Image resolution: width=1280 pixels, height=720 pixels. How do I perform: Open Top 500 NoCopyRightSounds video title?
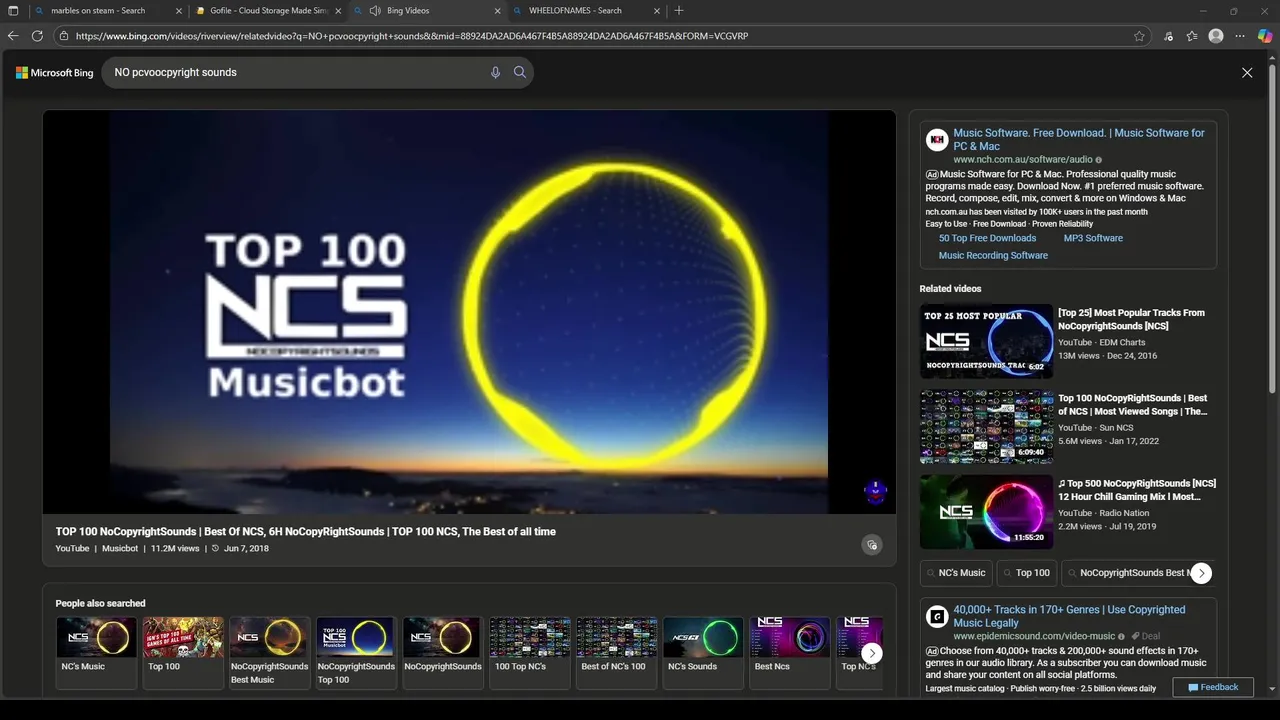pos(1137,490)
